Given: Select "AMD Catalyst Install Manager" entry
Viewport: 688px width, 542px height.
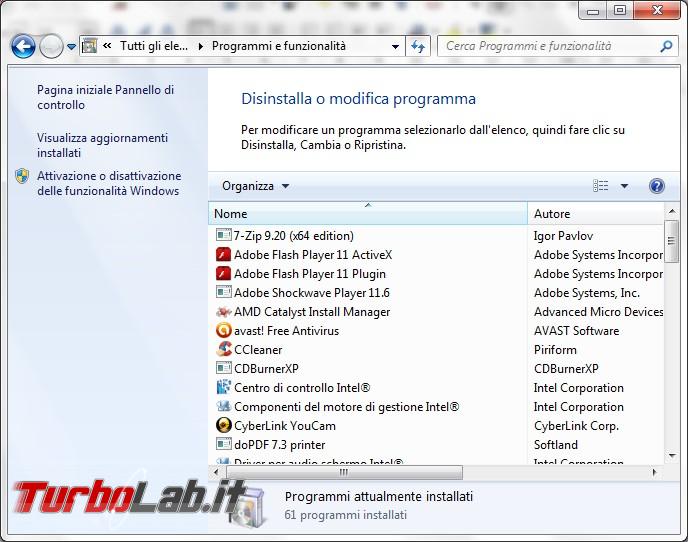Looking at the screenshot, I should (312, 312).
